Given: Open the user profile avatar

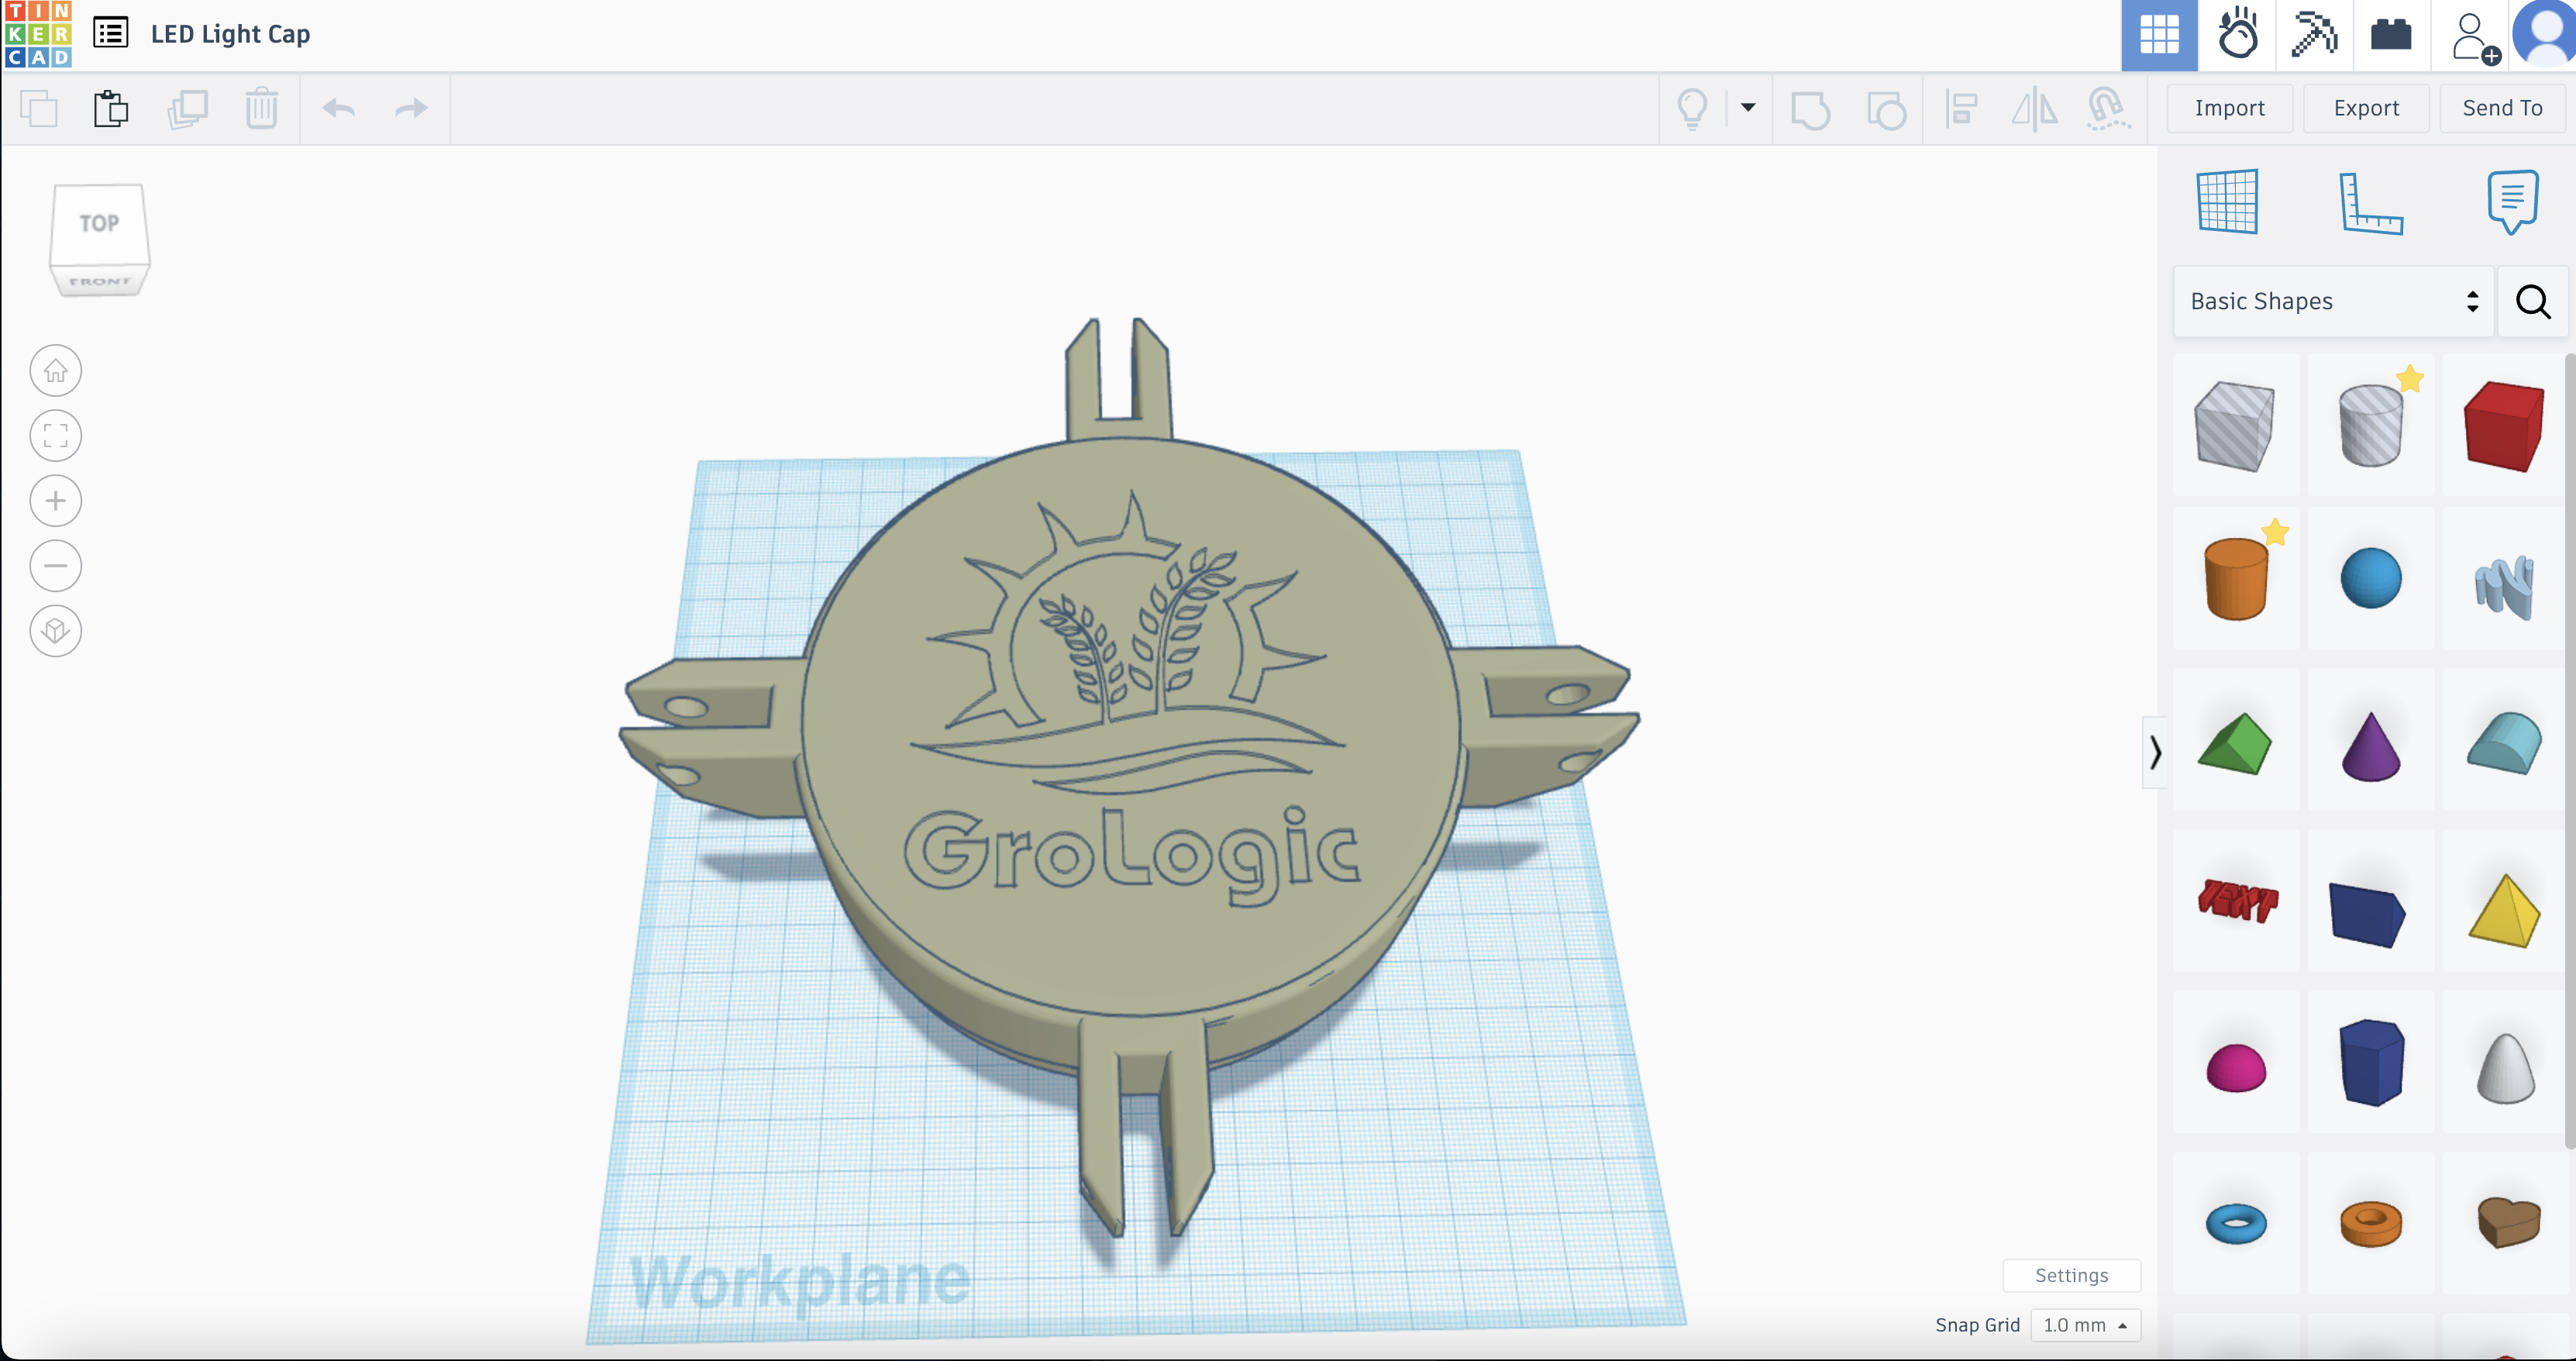Looking at the screenshot, I should (2545, 33).
